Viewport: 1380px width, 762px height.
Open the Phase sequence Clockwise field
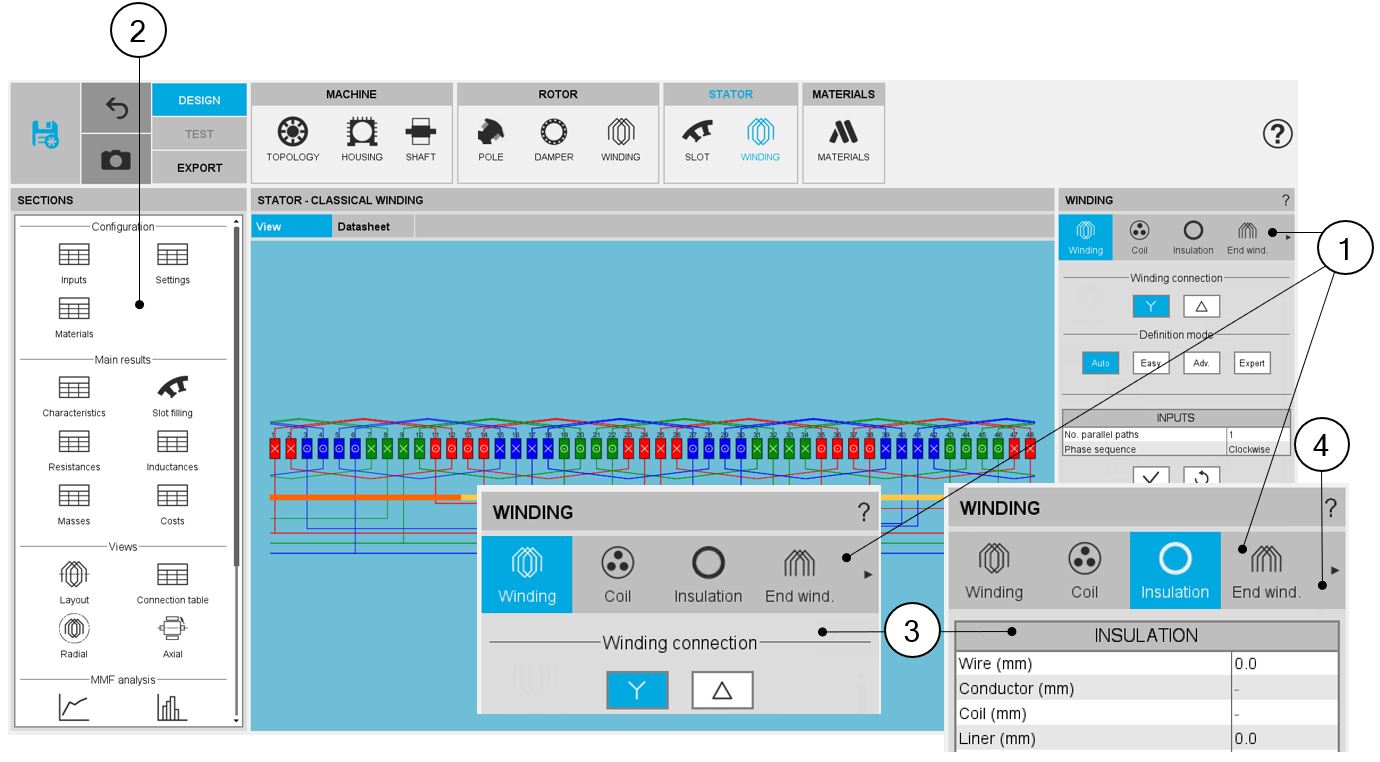1257,449
